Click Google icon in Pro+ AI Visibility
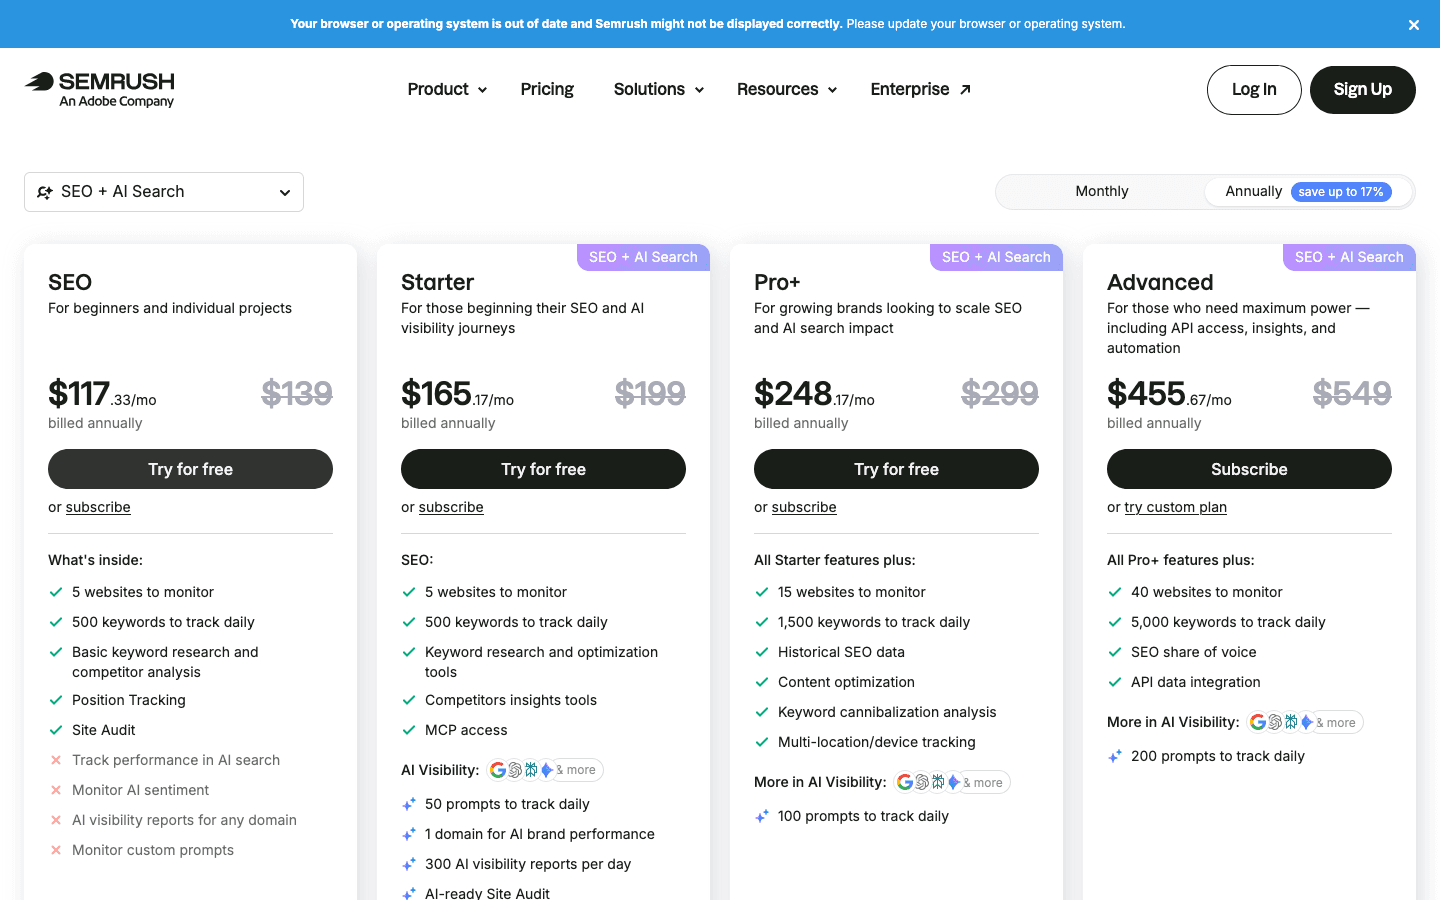Screen dimensions: 1440x900 (905, 782)
